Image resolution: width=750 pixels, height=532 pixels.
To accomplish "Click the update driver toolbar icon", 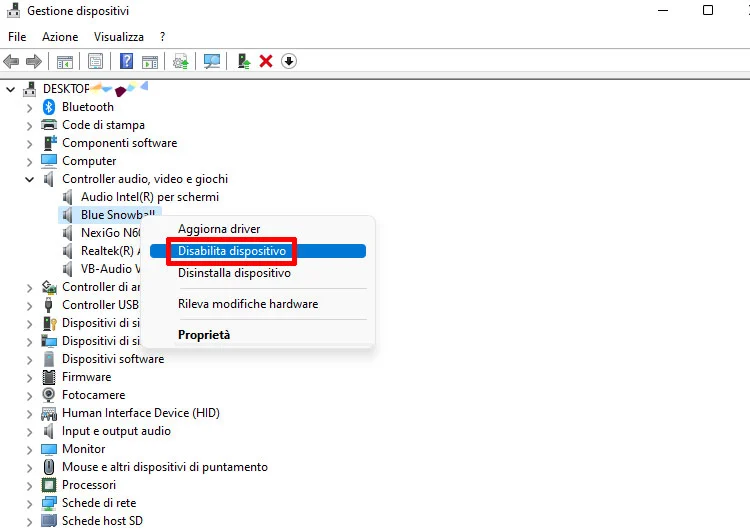I will pos(181,61).
